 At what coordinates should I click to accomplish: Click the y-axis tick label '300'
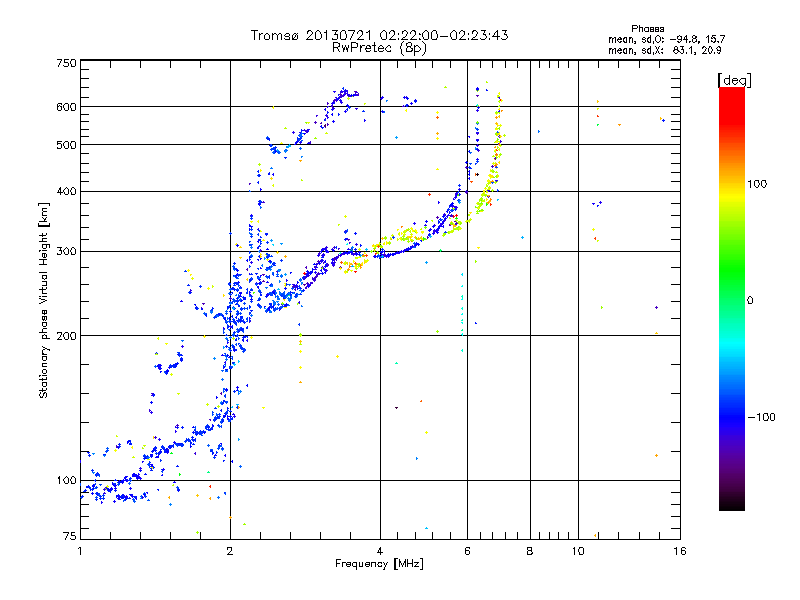66,251
